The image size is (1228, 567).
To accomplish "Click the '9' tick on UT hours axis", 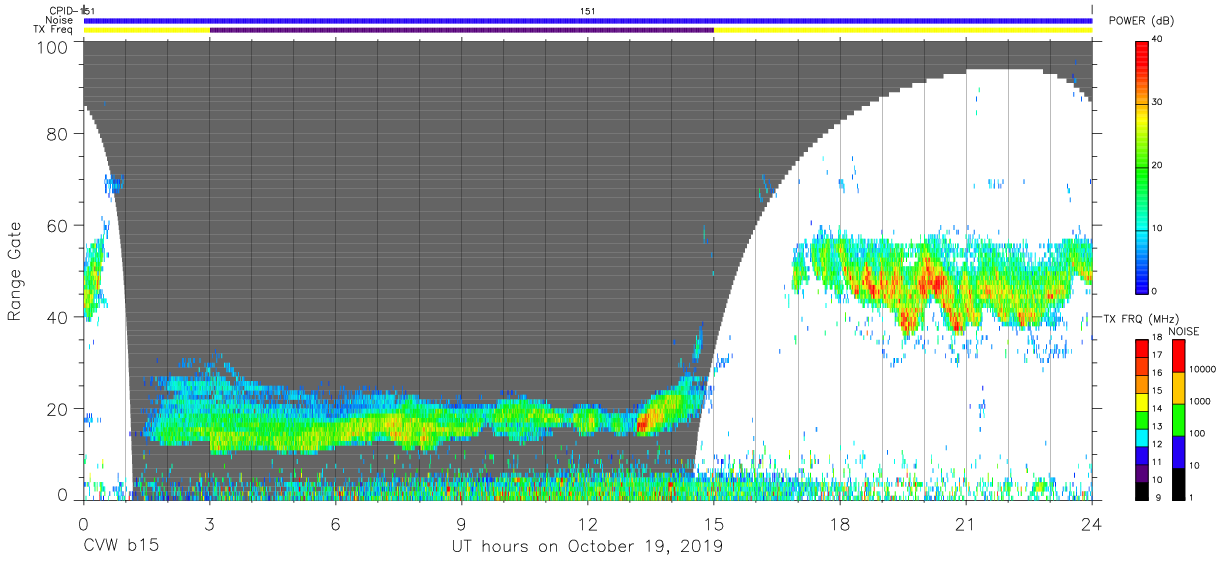I will [x=462, y=523].
